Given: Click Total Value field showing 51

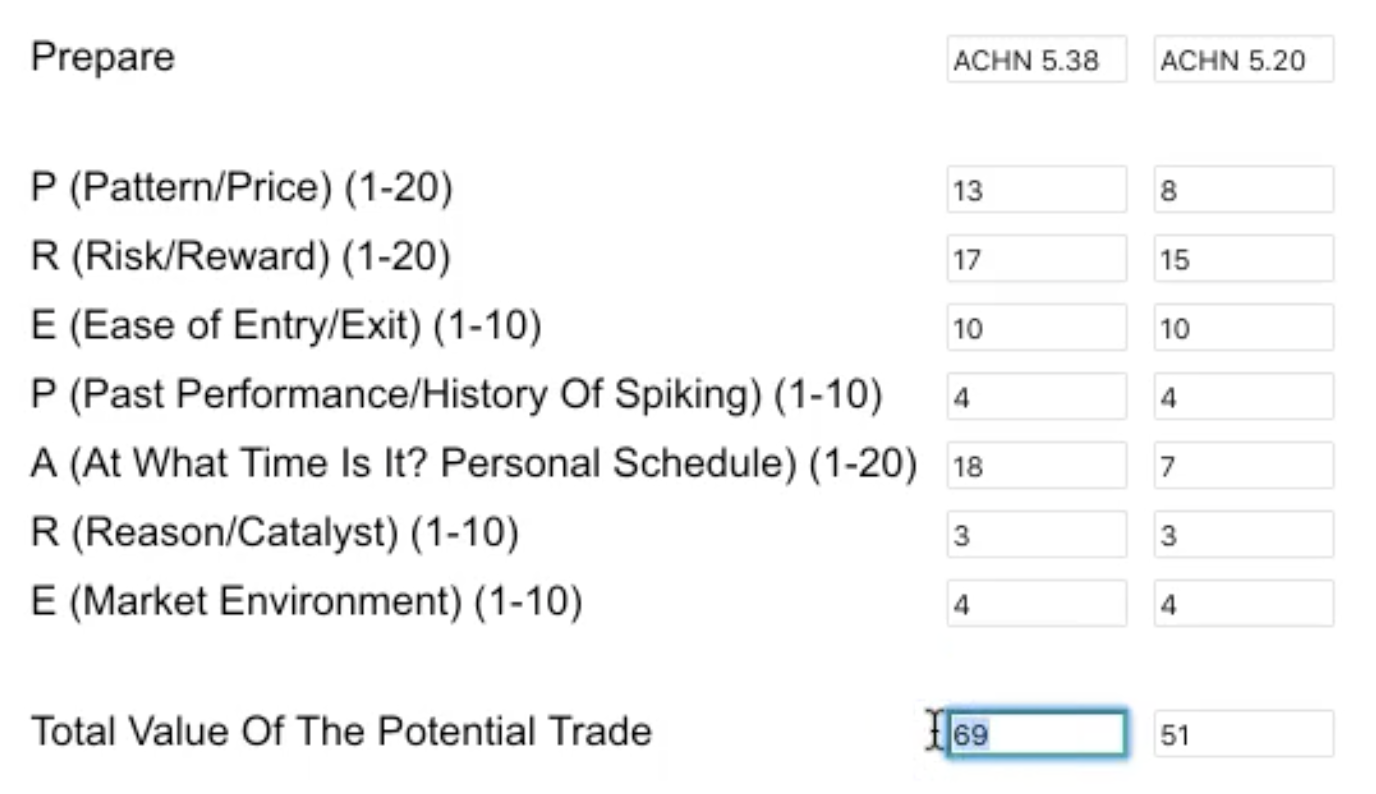Looking at the screenshot, I should point(1243,734).
